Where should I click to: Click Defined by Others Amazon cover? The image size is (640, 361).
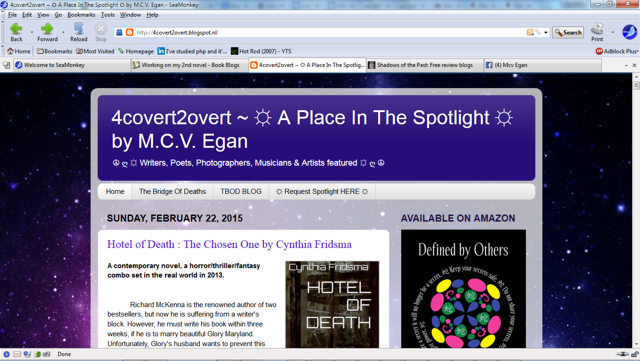pos(463,289)
